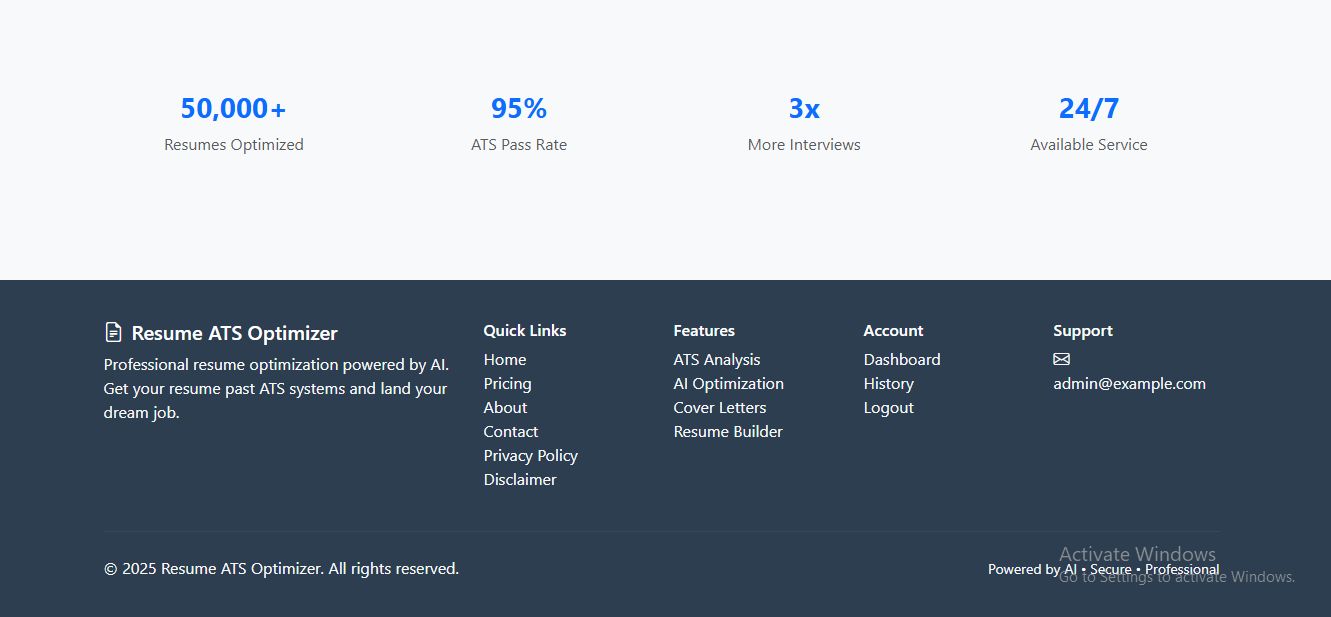The width and height of the screenshot is (1331, 617).
Task: Click the resume document icon in footer
Action: point(113,332)
